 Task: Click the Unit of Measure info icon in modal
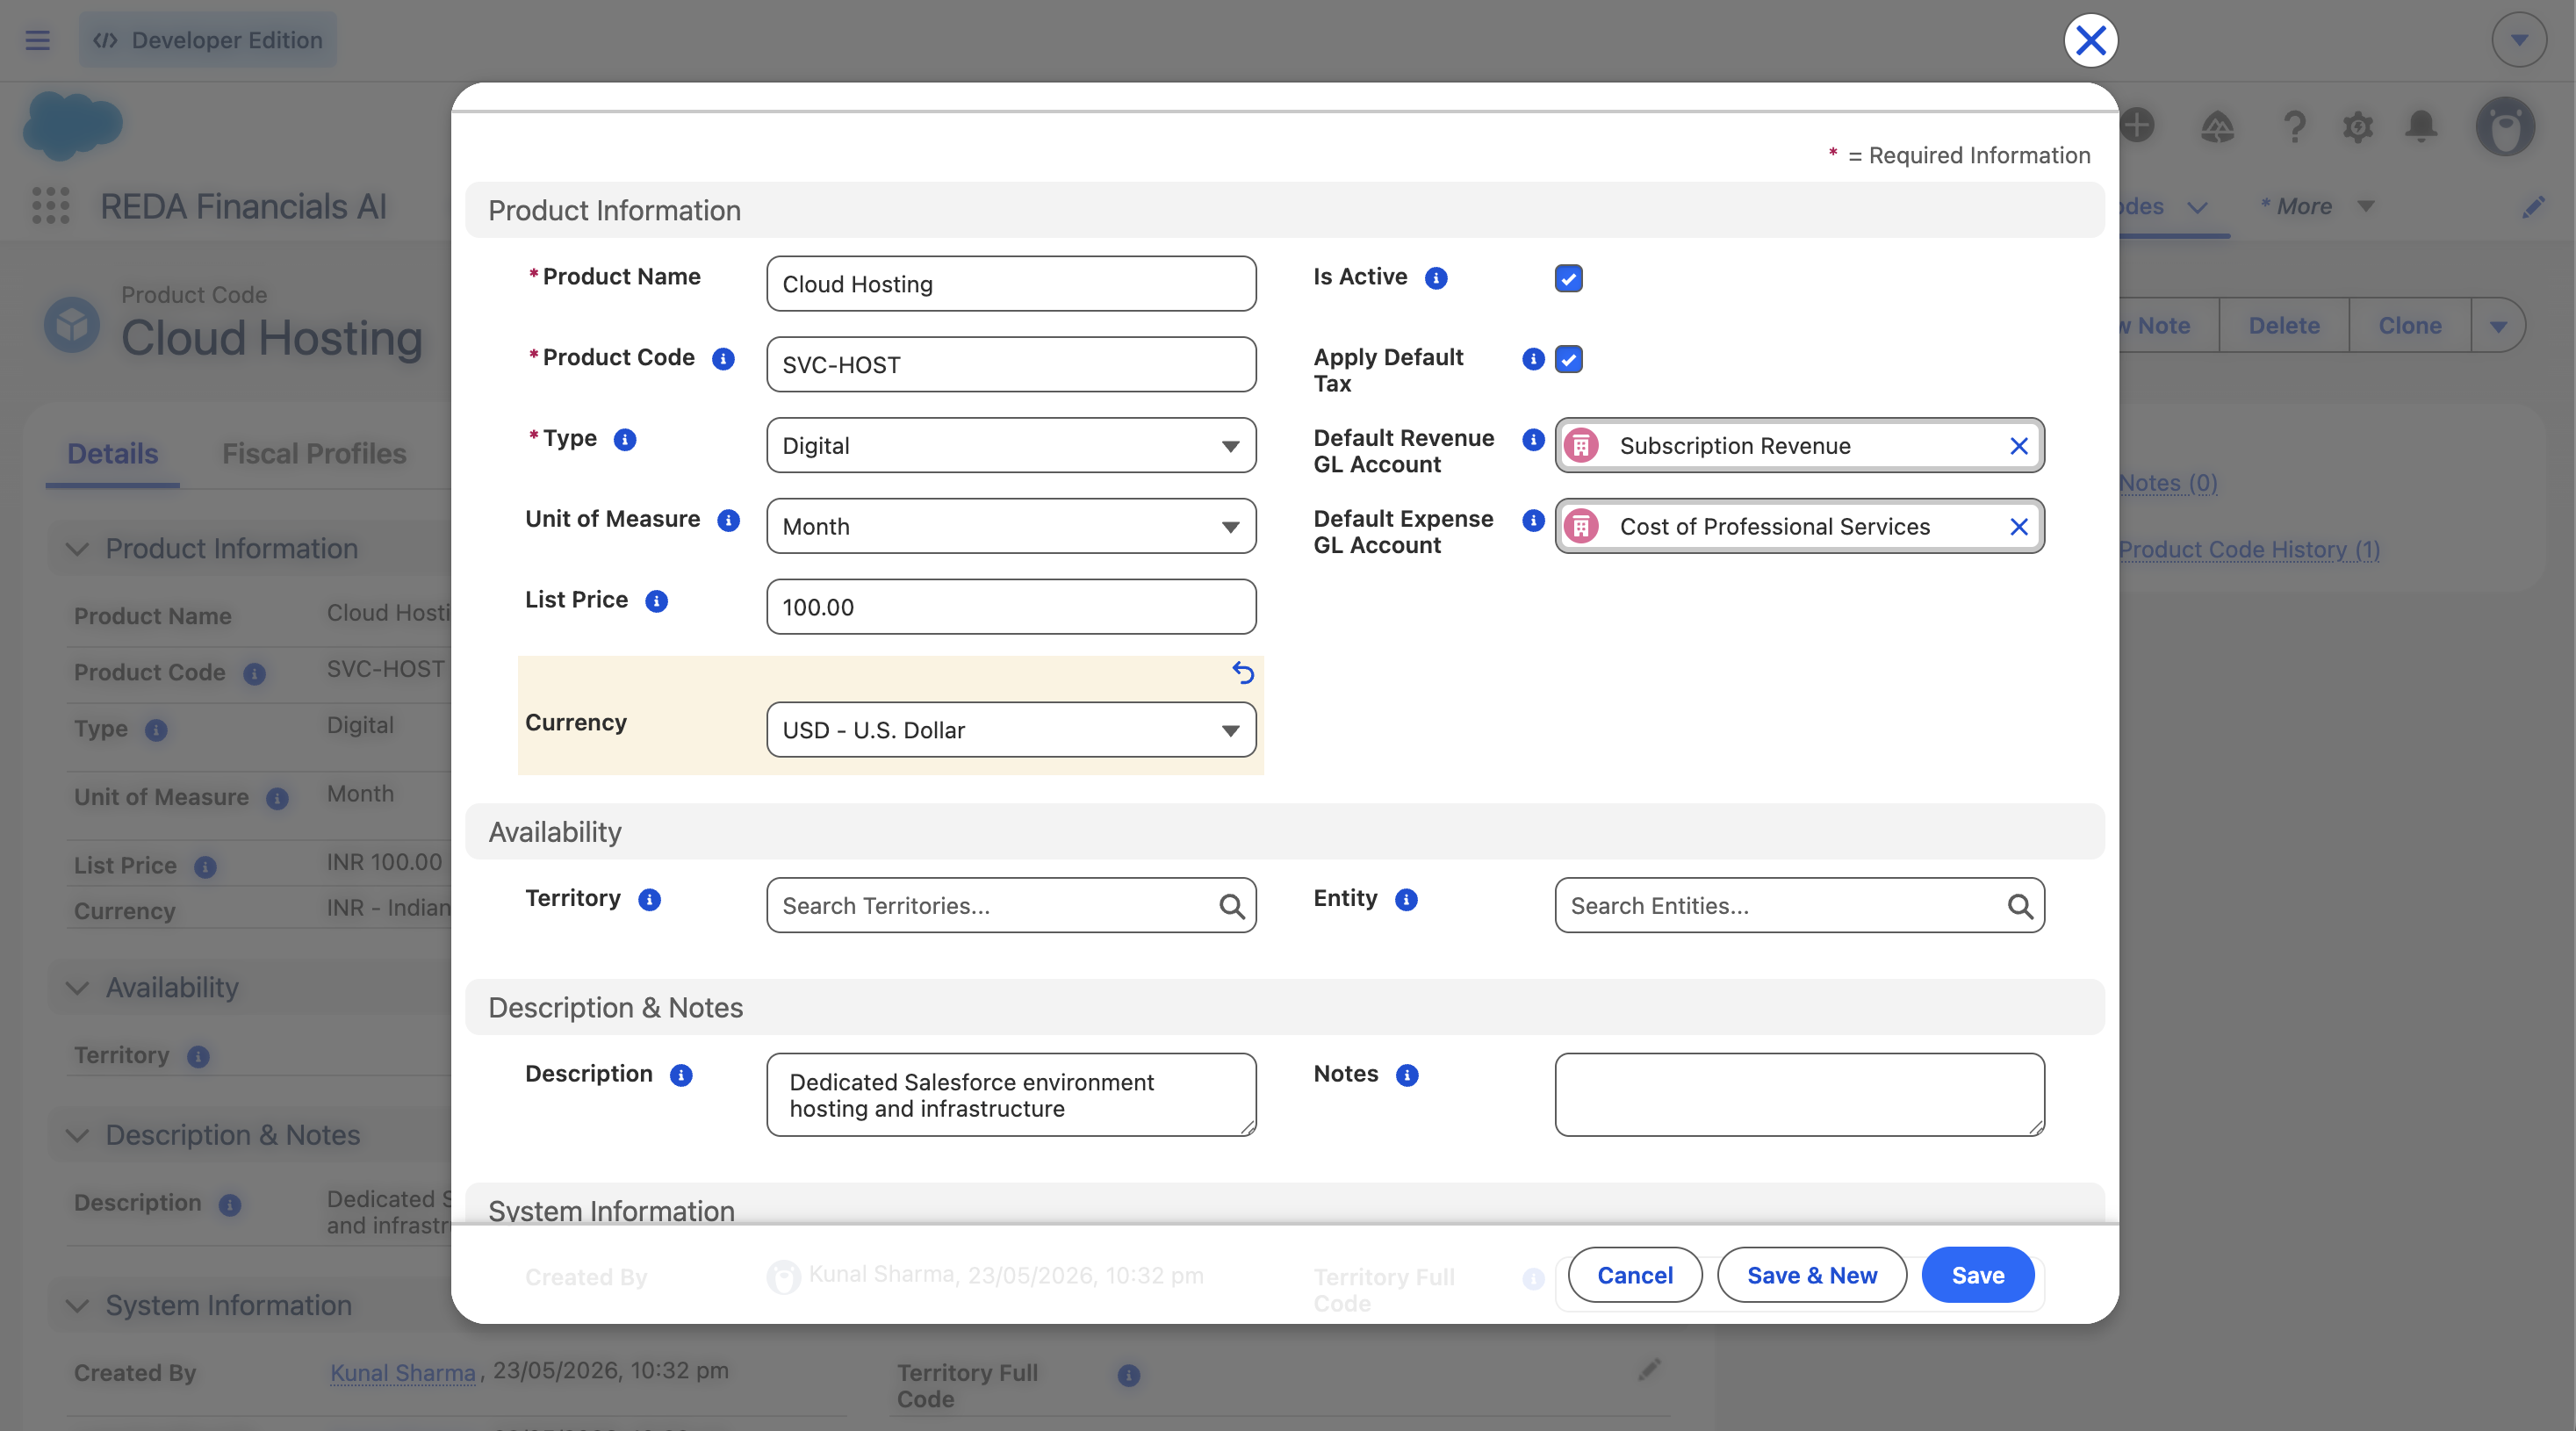729,520
